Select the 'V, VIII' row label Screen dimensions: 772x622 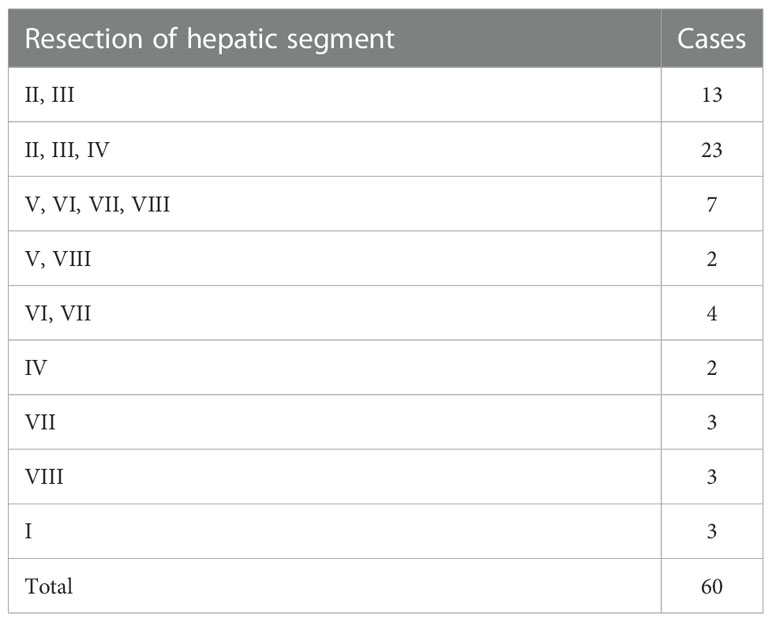[58, 259]
